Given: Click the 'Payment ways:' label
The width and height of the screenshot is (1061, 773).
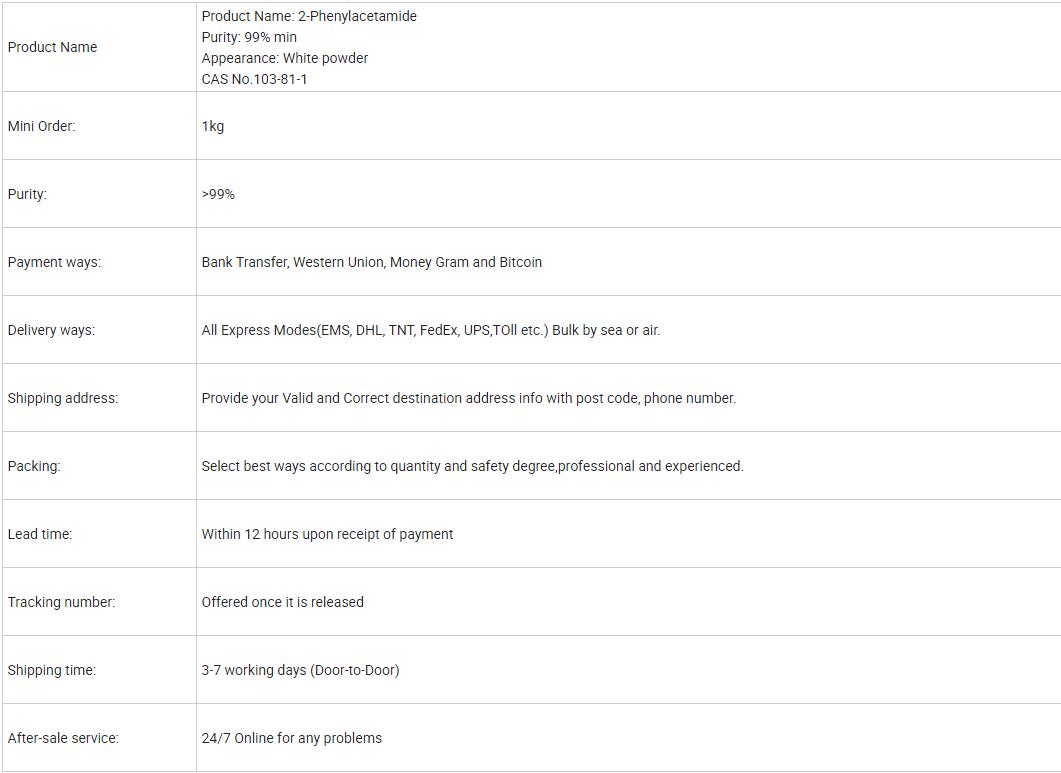Looking at the screenshot, I should pyautogui.click(x=54, y=262).
